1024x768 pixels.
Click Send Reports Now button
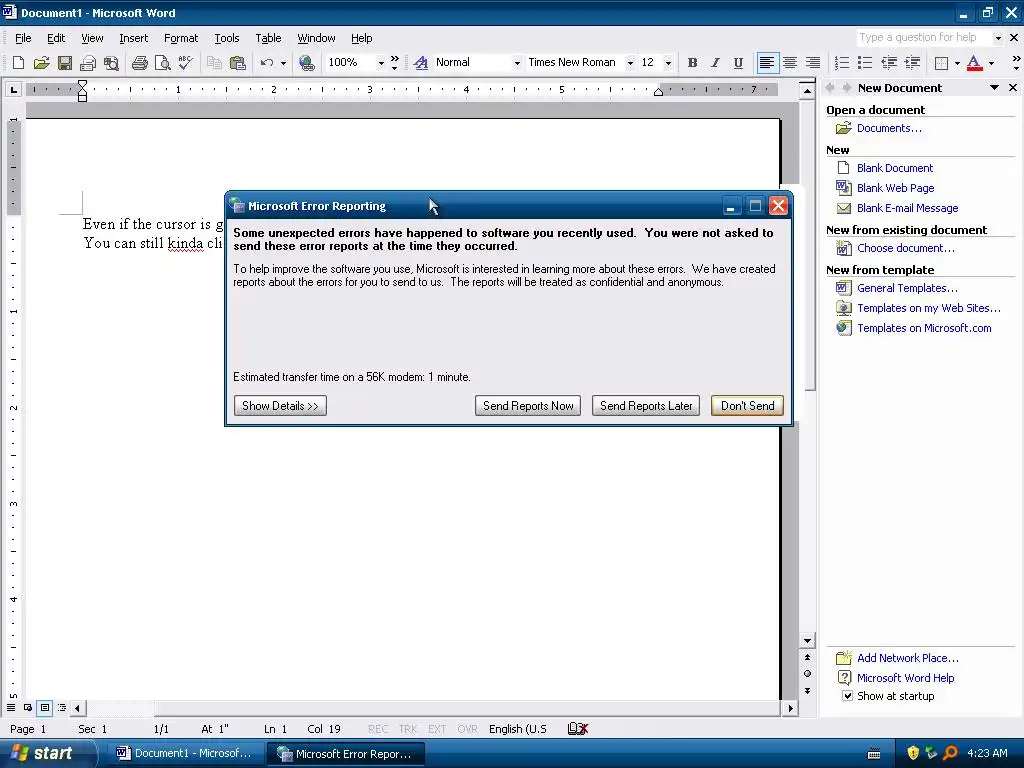528,406
